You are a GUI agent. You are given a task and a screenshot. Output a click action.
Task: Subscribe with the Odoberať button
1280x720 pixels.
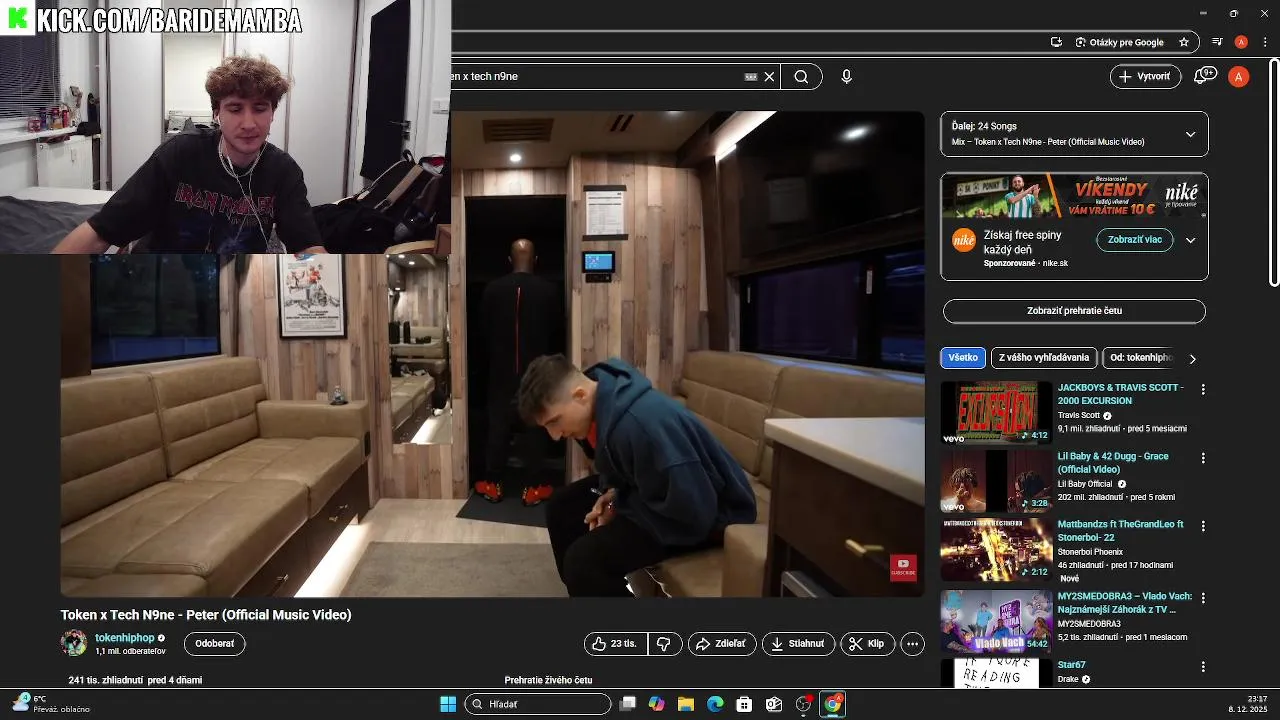point(214,644)
